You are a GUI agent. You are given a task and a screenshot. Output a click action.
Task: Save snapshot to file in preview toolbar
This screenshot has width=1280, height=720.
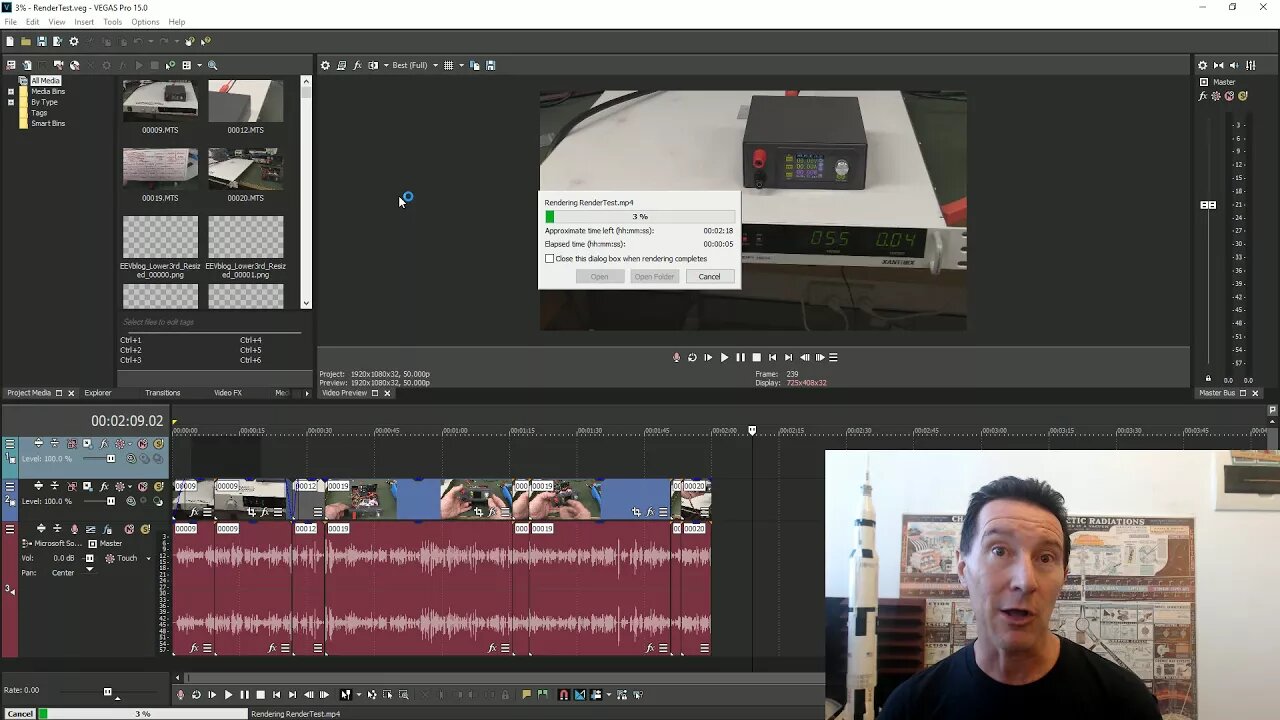click(490, 65)
